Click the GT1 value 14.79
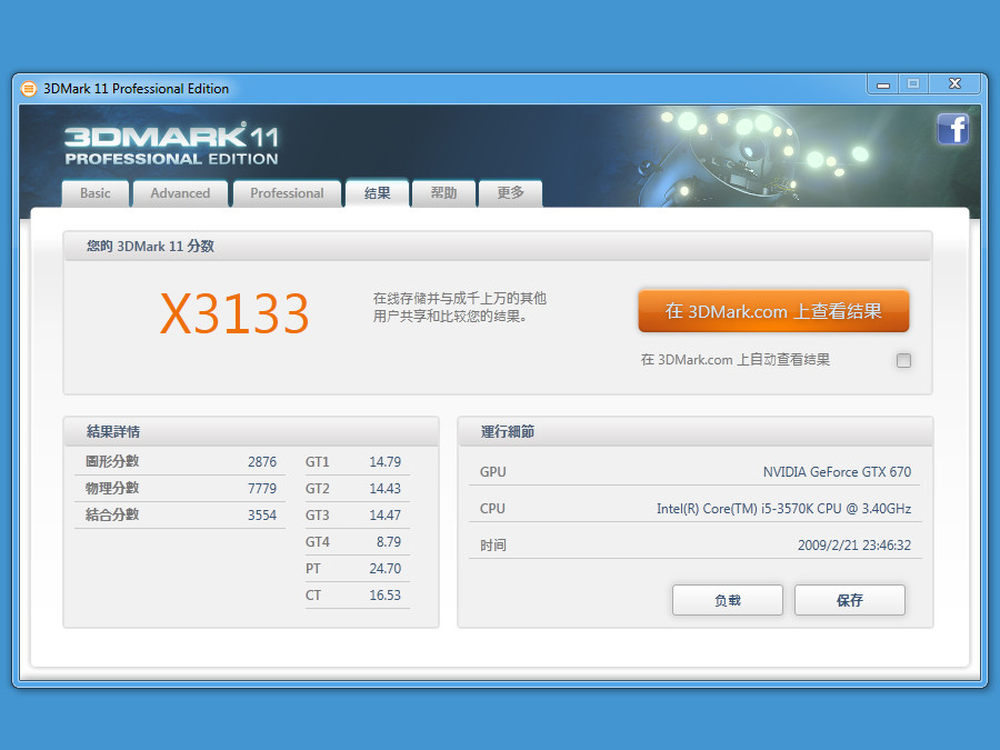This screenshot has height=750, width=1000. point(385,462)
